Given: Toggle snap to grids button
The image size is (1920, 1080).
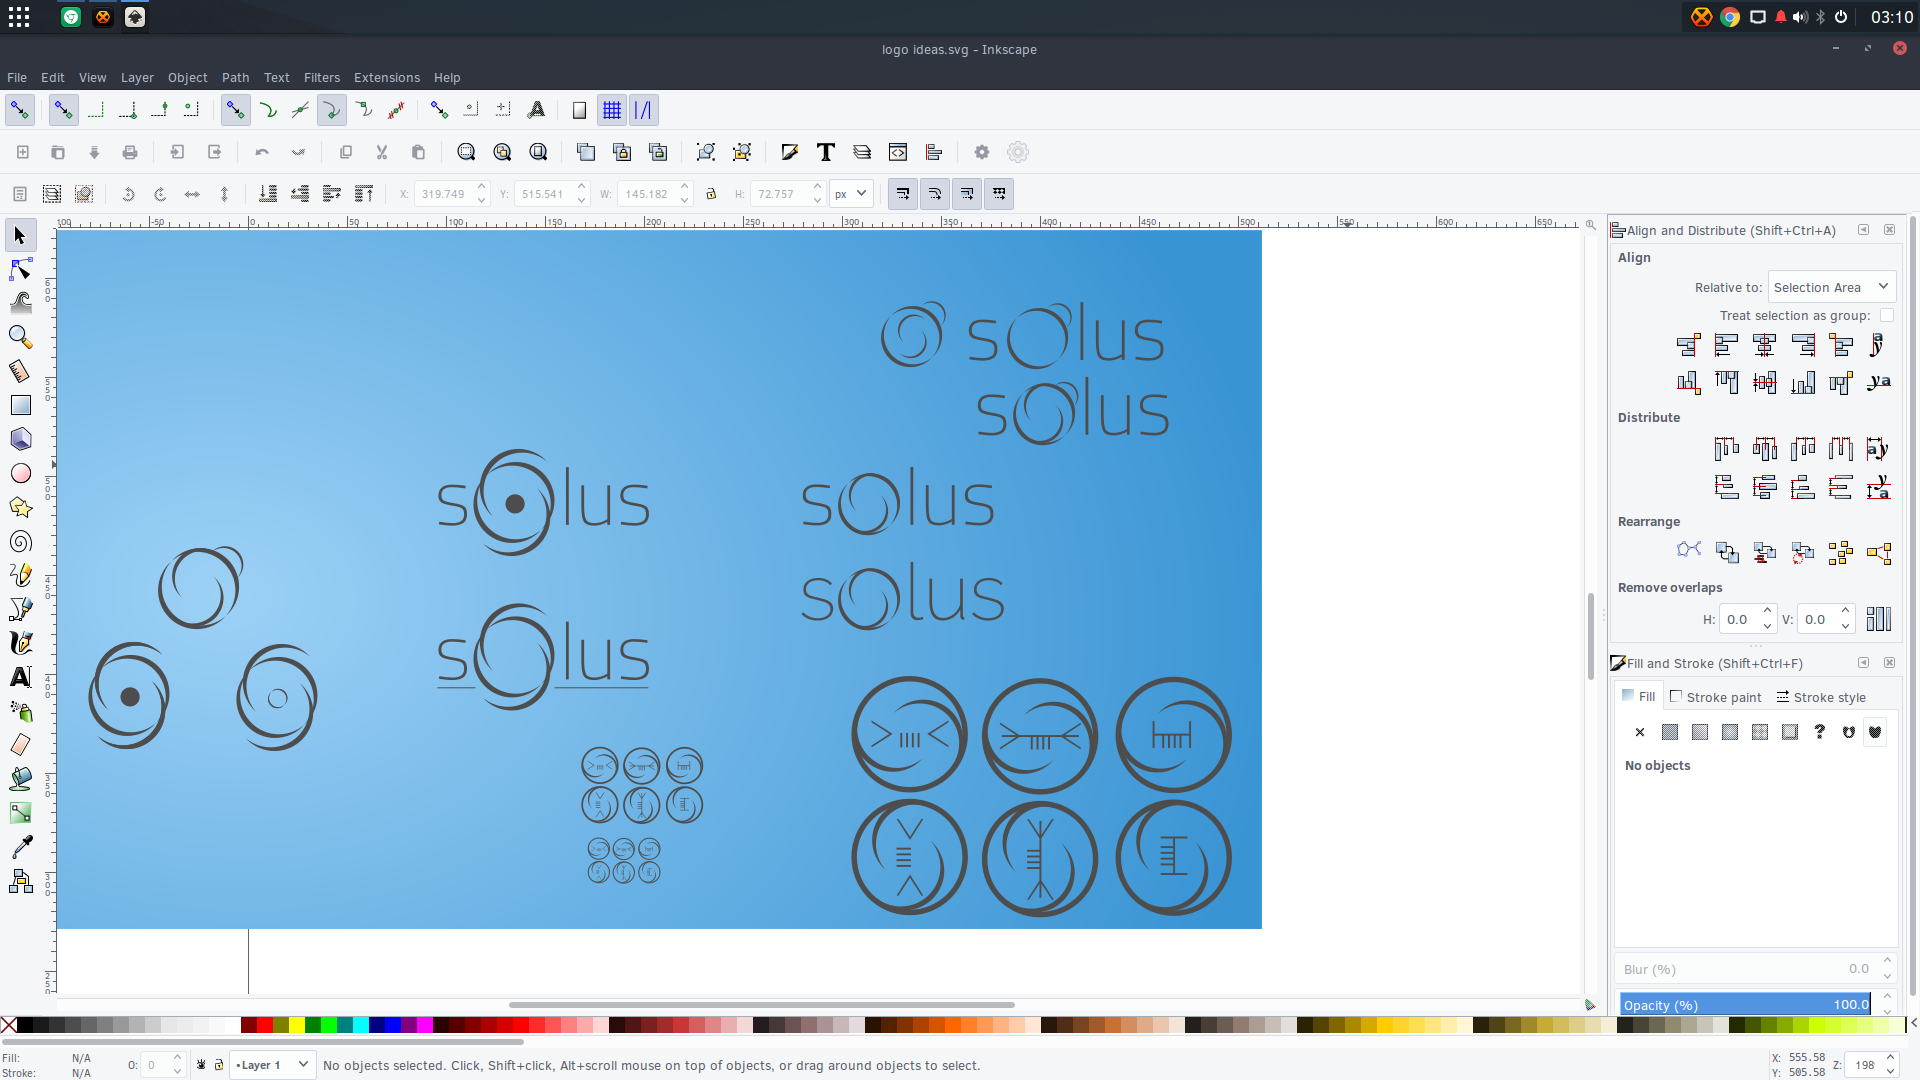Looking at the screenshot, I should click(x=612, y=110).
